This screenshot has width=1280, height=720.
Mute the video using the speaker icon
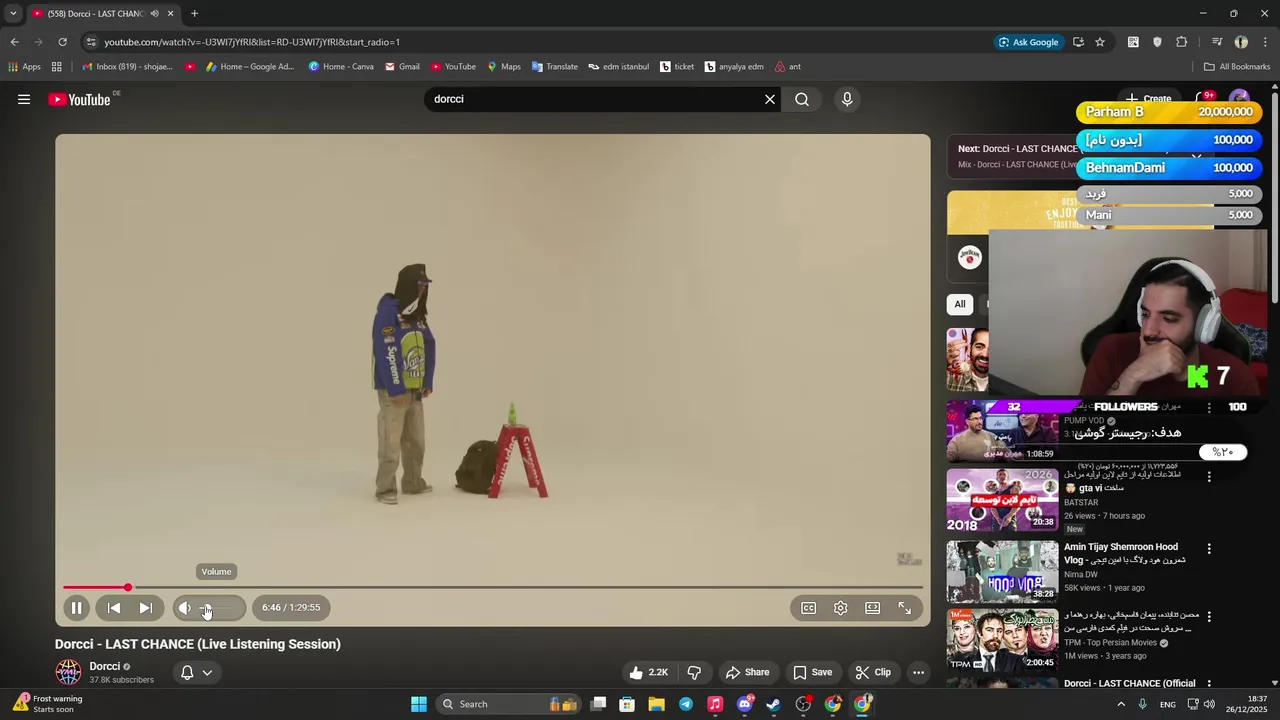pyautogui.click(x=184, y=608)
